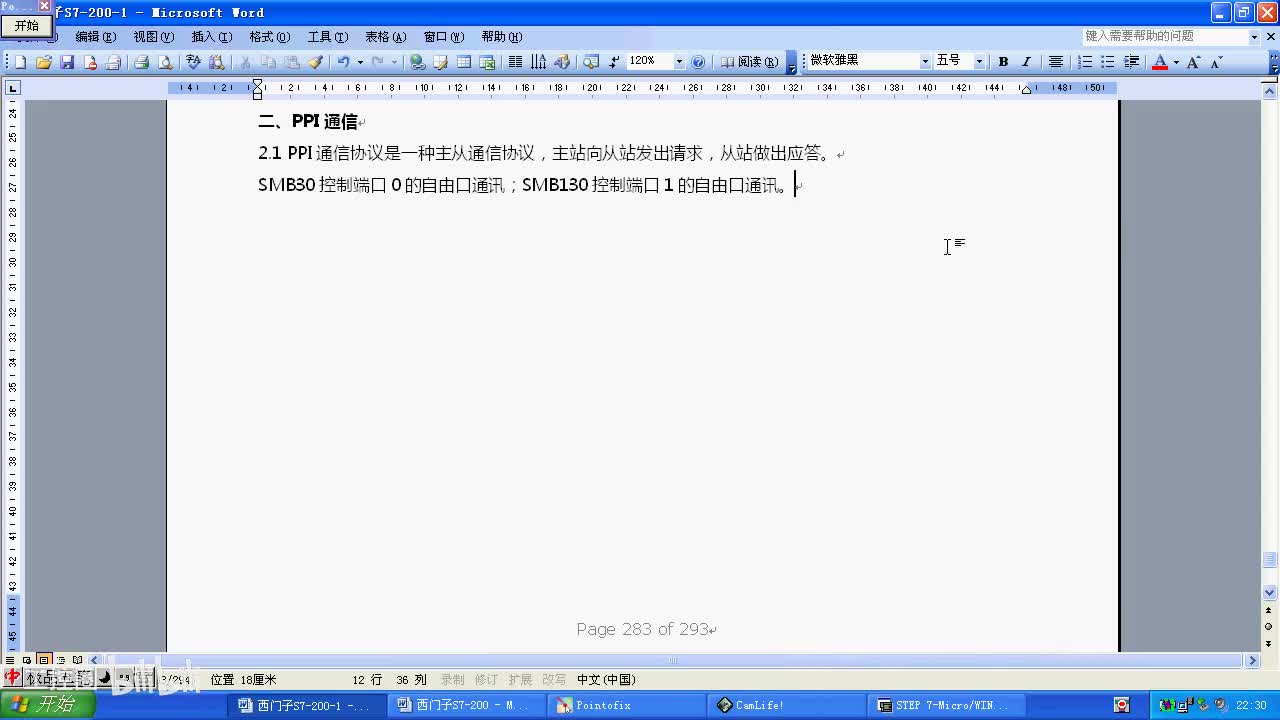Switch to Outline view icon
The image size is (1280, 720).
pos(61,660)
